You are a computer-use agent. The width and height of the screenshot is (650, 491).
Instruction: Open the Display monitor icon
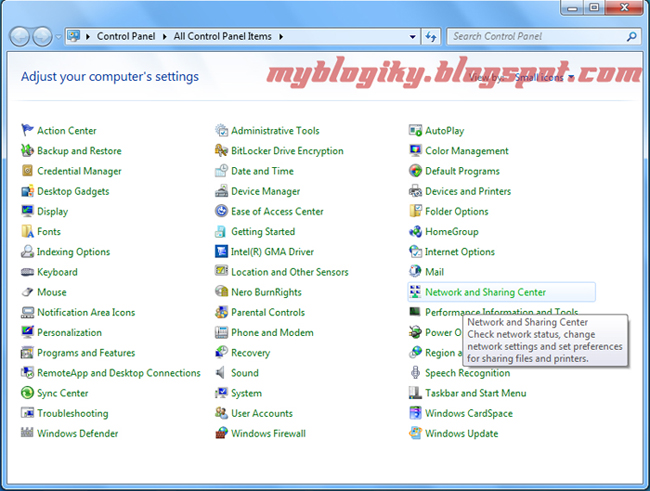tap(27, 211)
